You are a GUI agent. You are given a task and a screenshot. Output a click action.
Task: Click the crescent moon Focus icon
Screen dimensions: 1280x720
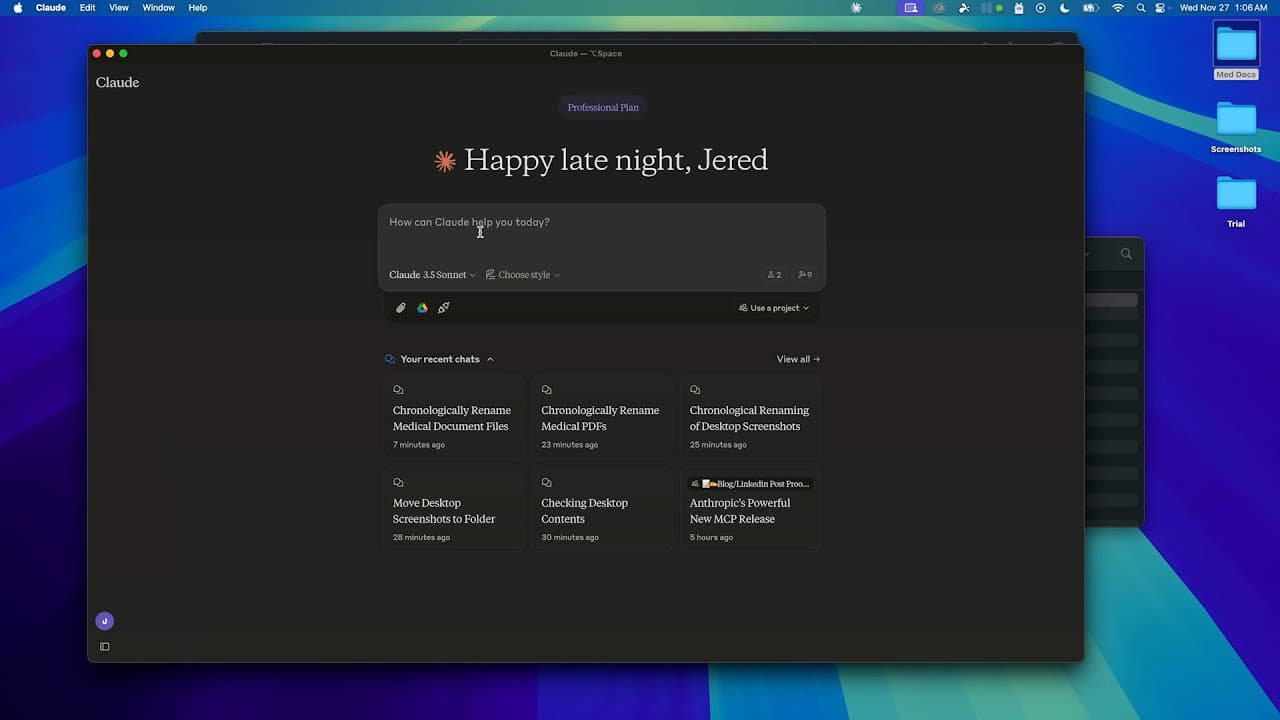click(x=1064, y=8)
